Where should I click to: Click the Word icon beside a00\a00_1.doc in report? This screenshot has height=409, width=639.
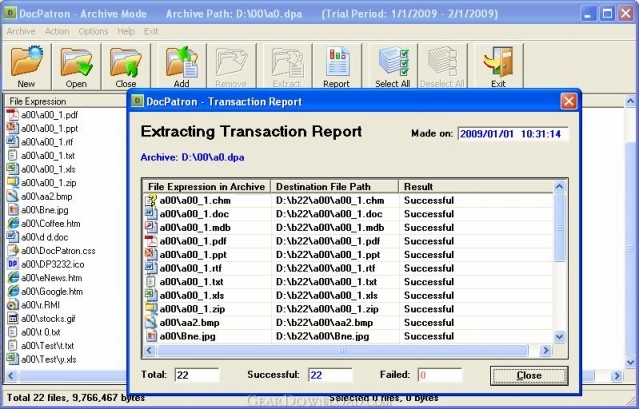tap(151, 214)
